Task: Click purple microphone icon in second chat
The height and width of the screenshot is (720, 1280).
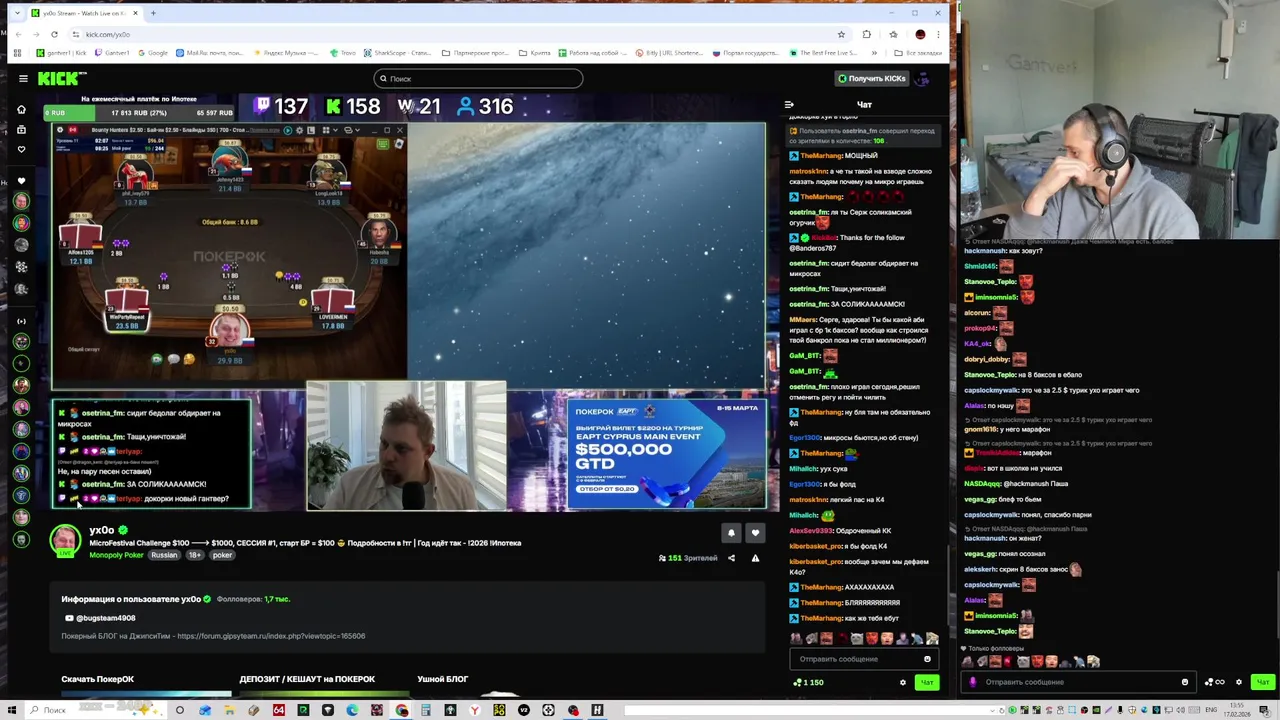Action: (973, 682)
